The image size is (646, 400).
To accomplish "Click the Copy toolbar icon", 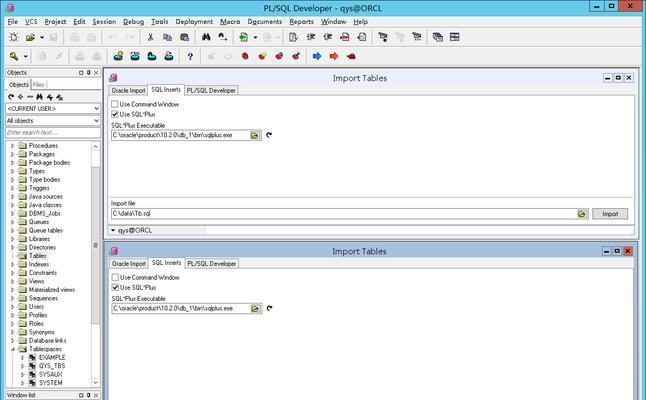I will tap(167, 37).
